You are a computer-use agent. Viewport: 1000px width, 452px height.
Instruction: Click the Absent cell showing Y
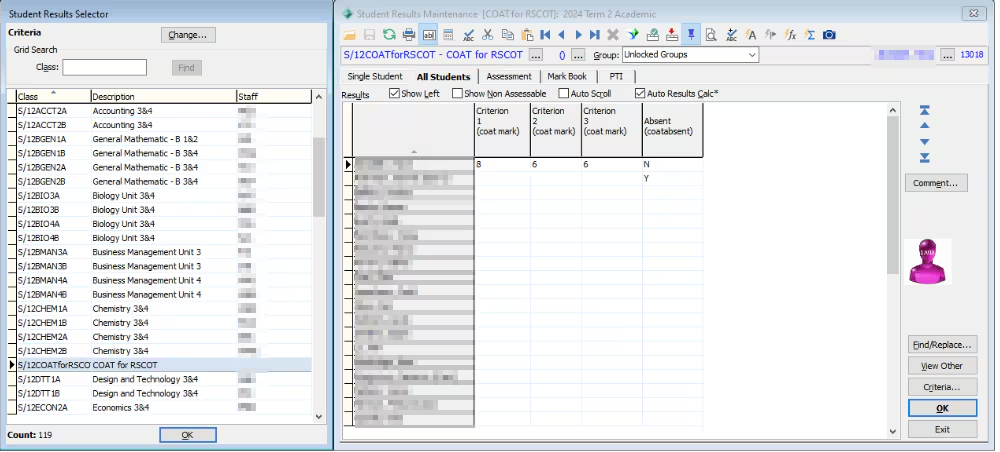[672, 179]
